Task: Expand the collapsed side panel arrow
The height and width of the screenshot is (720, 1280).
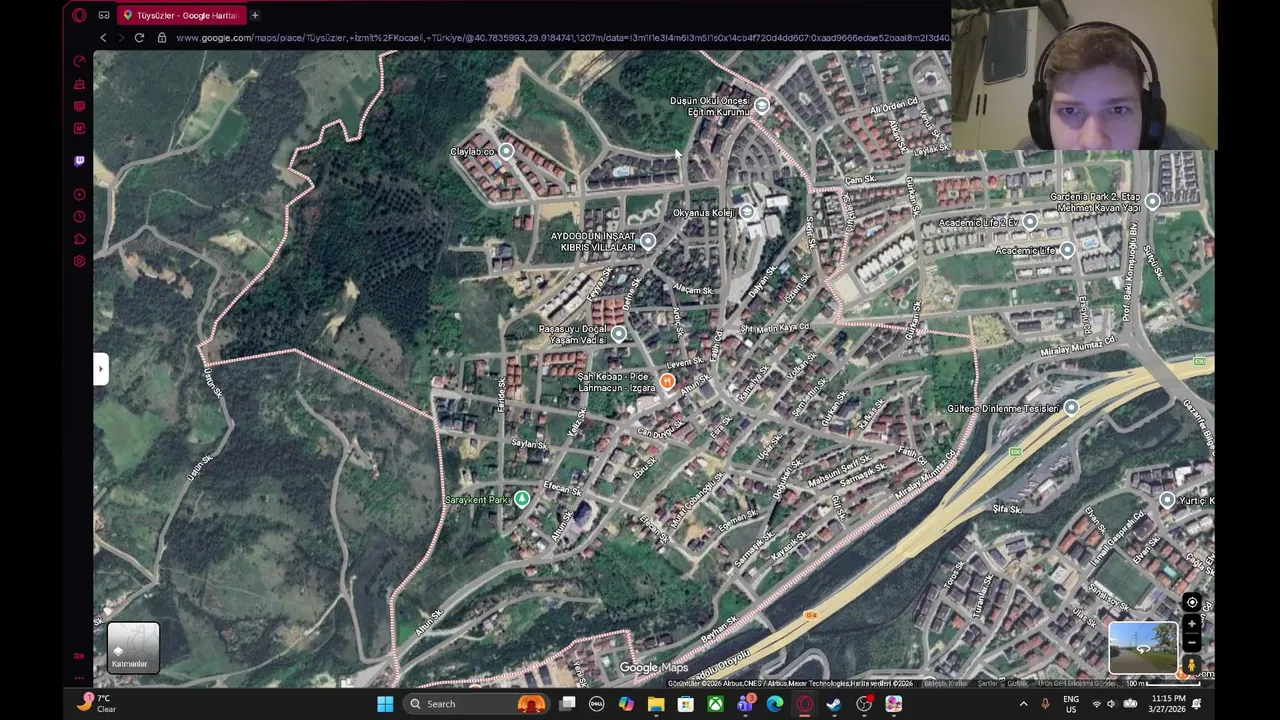Action: (100, 369)
